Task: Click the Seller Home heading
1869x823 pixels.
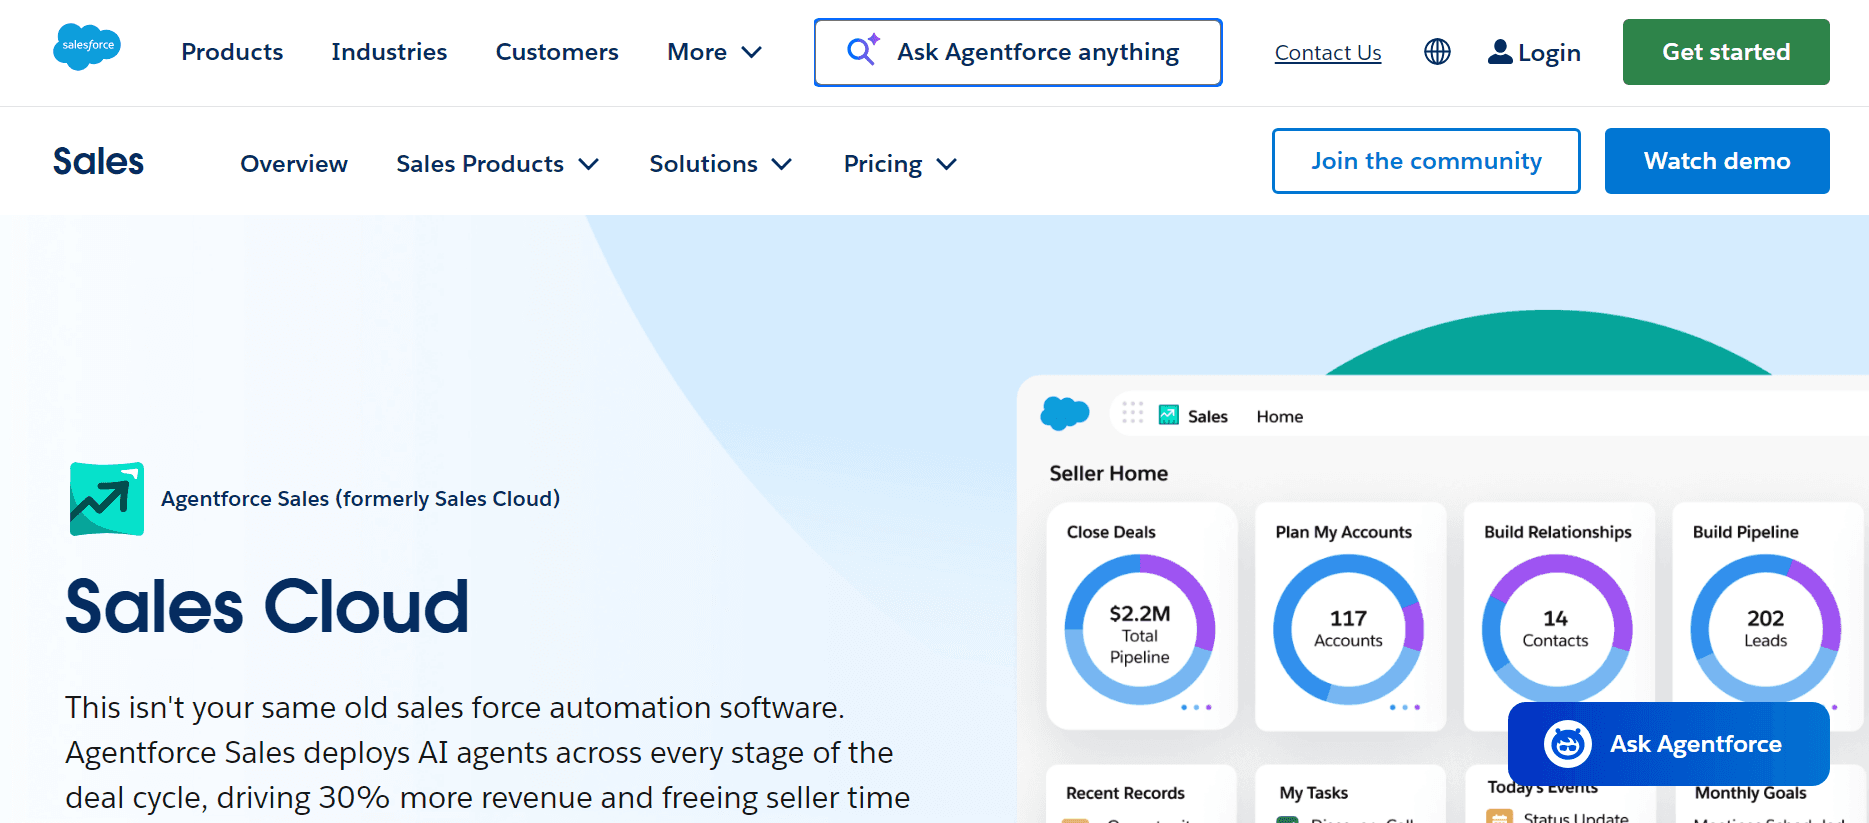Action: pos(1108,473)
